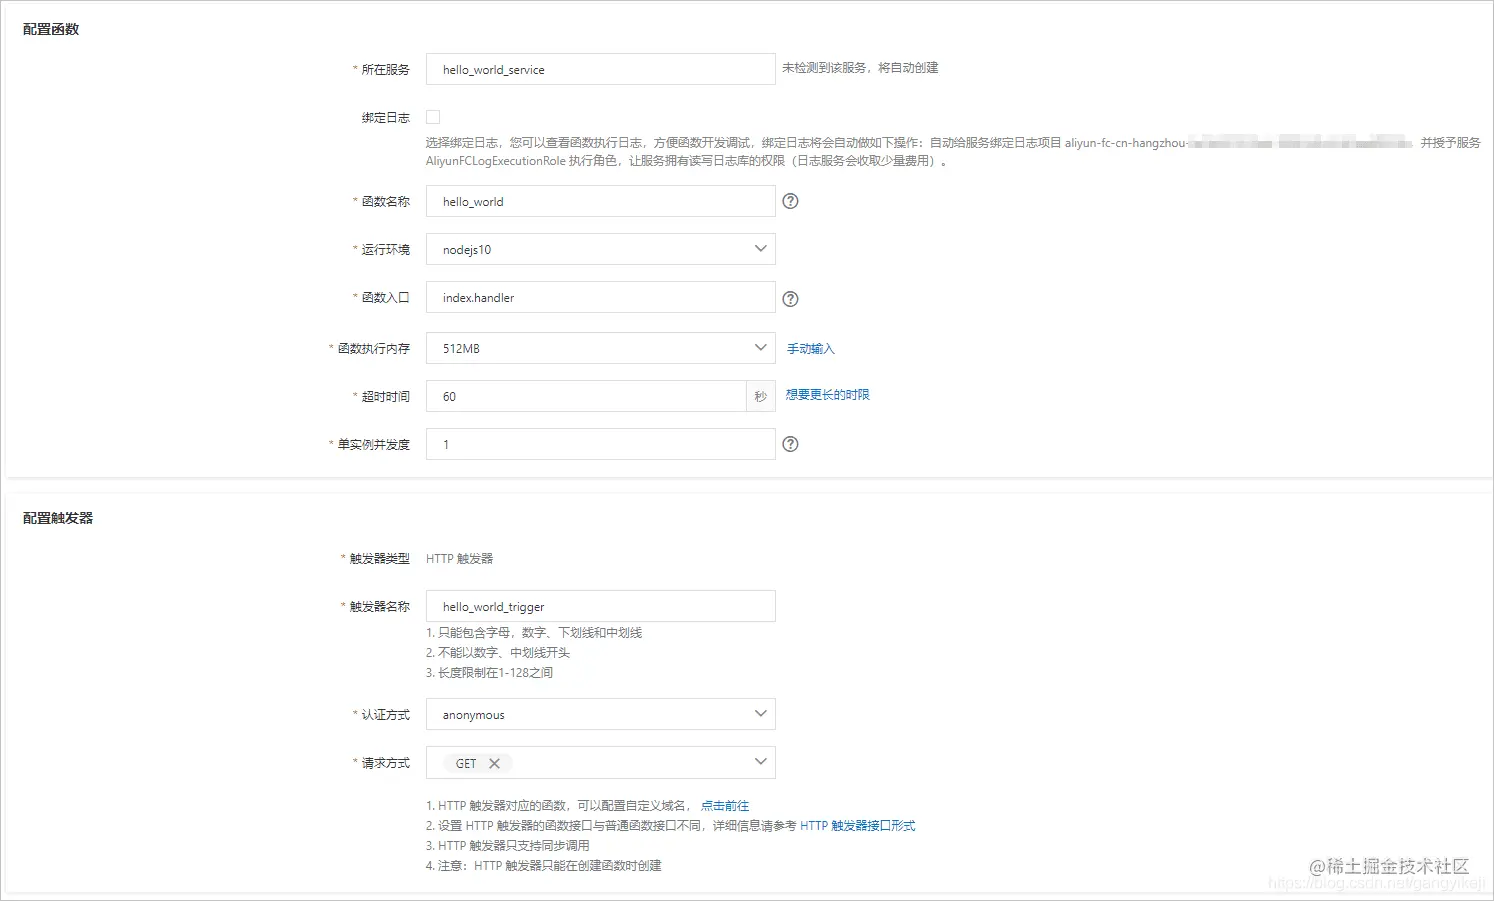Select the 函数名称 field containing hello_world
The height and width of the screenshot is (901, 1494).
coord(599,201)
